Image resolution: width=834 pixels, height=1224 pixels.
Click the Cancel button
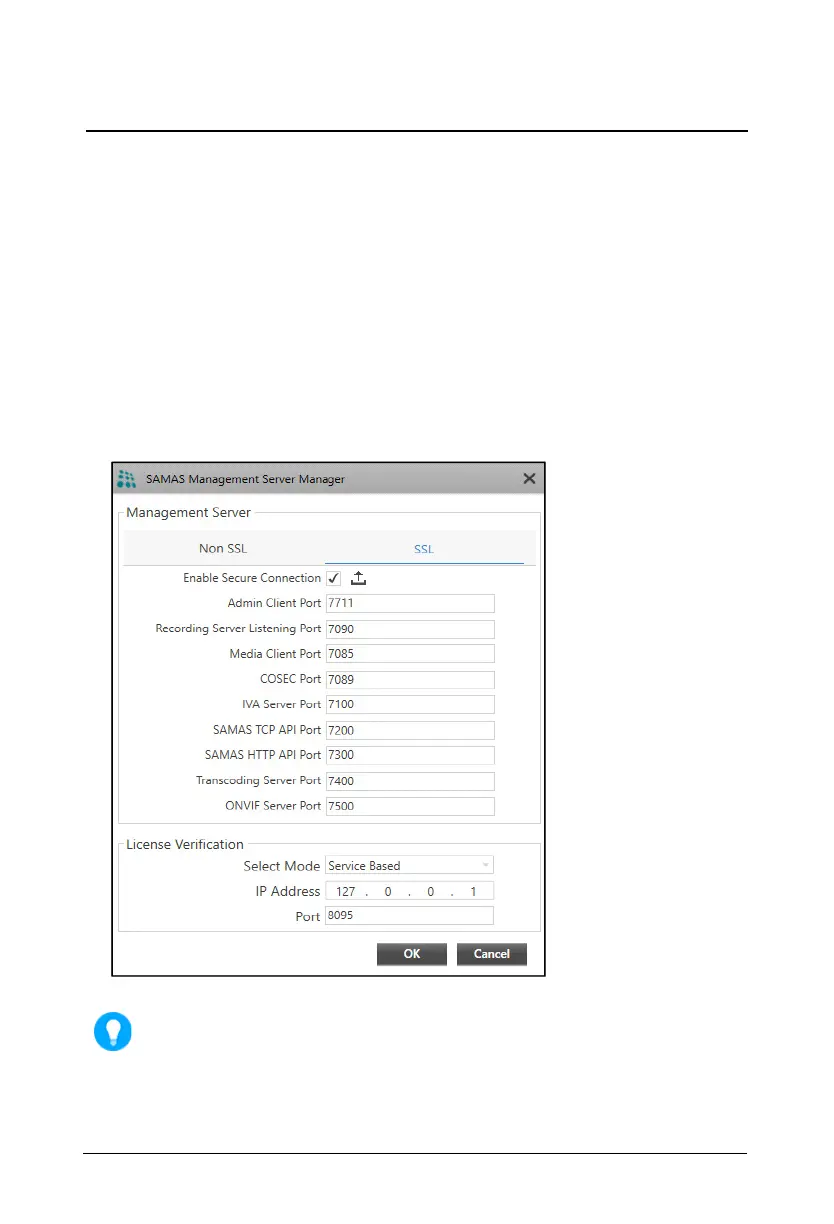click(492, 954)
